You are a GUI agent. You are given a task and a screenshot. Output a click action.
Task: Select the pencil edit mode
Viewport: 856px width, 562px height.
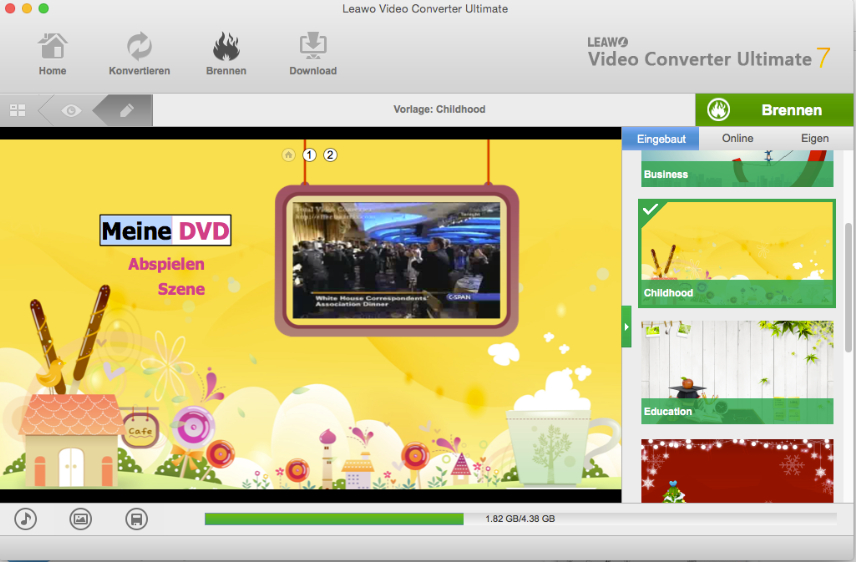coord(126,110)
